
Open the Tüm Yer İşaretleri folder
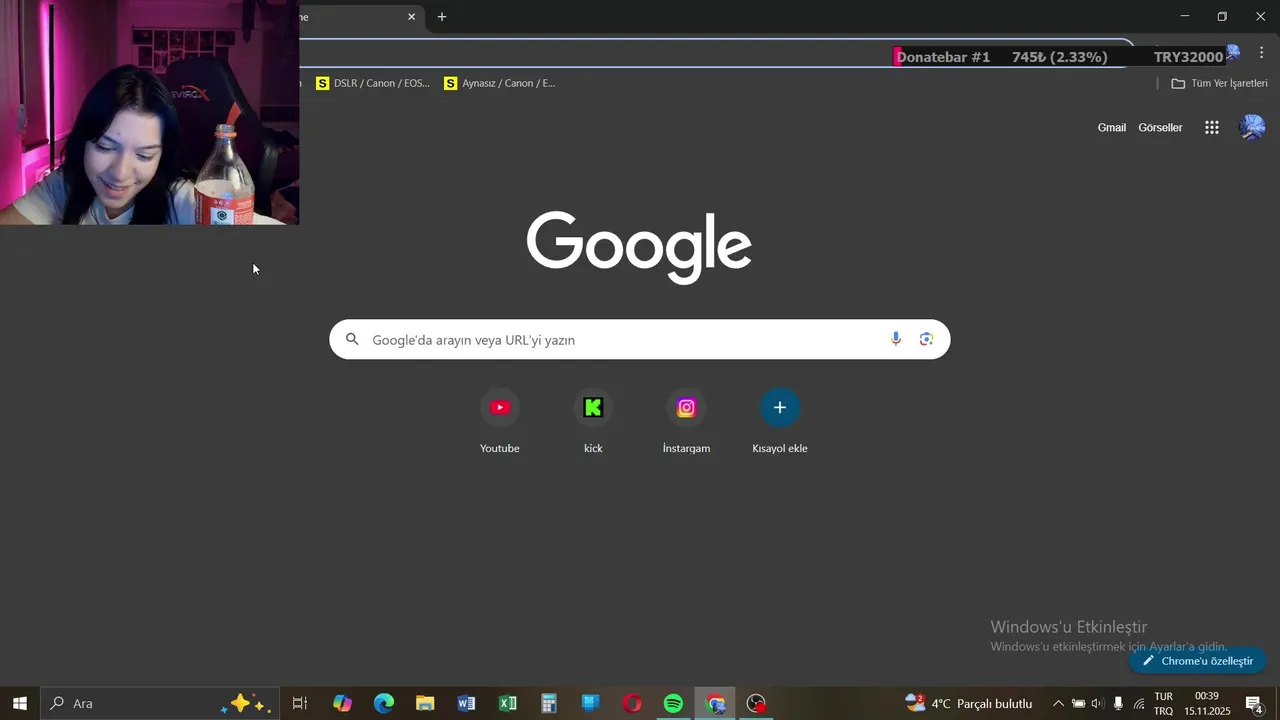pos(1219,83)
